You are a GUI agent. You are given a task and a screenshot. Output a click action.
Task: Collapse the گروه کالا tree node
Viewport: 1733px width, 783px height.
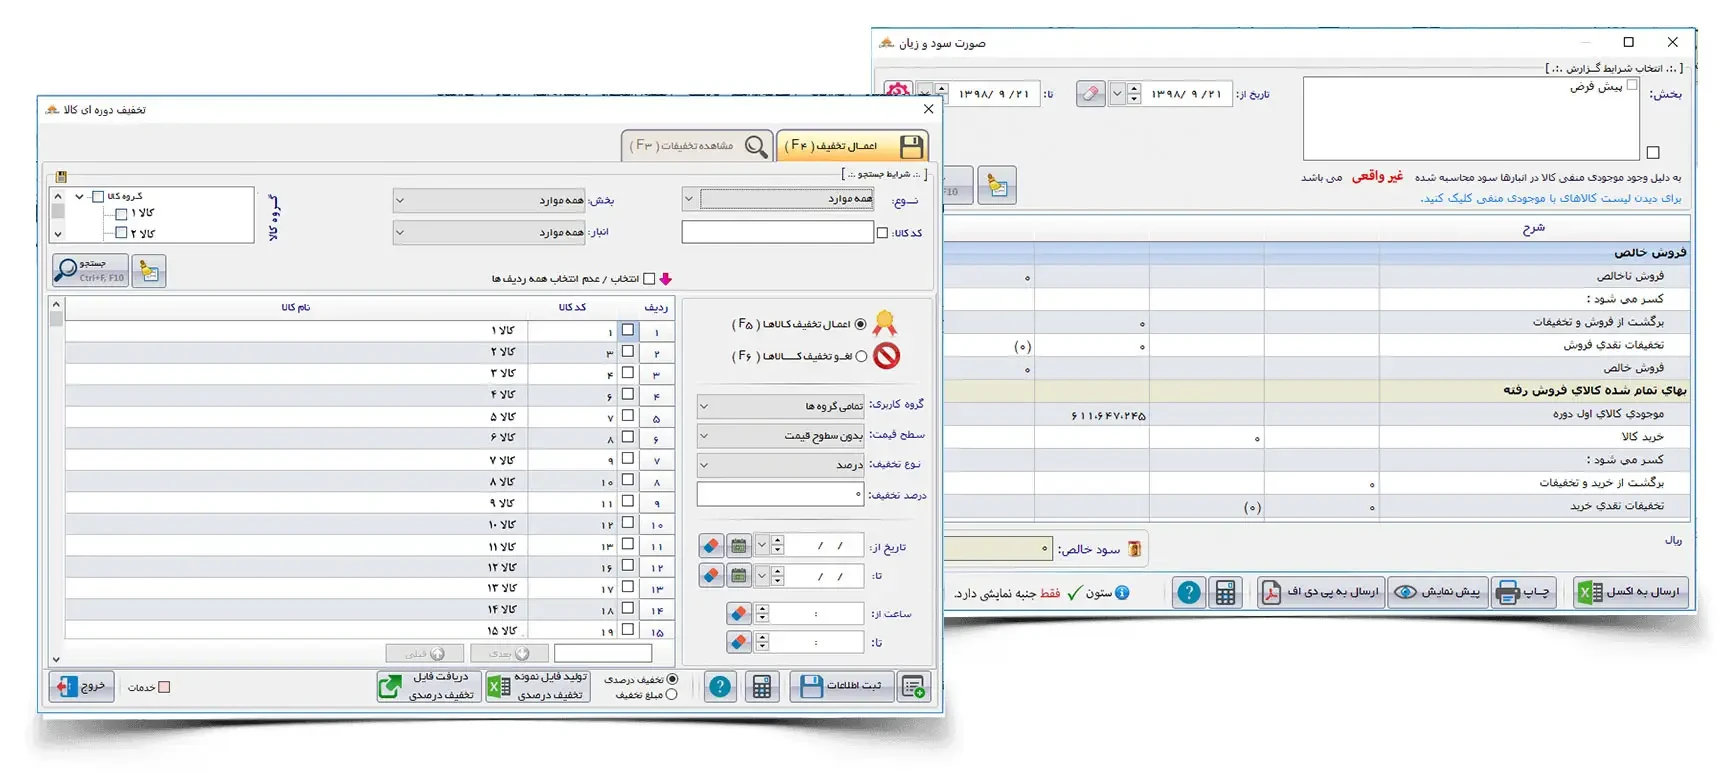tap(80, 197)
